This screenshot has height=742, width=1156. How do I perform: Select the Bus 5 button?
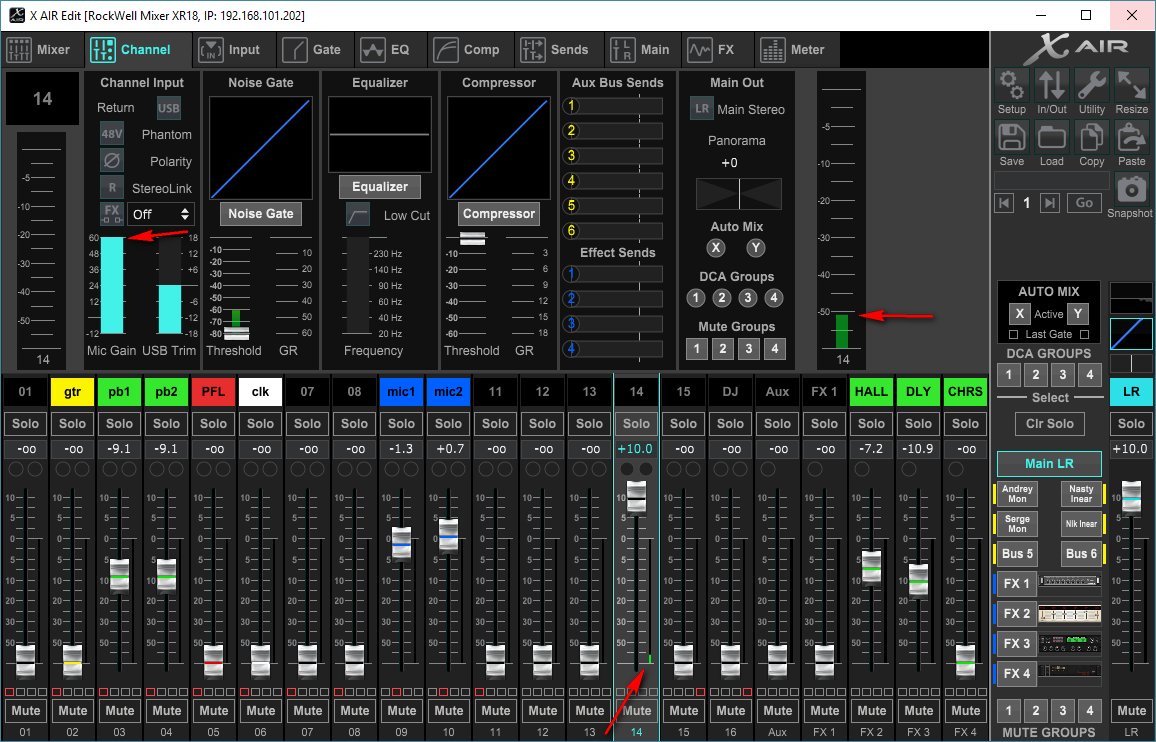pos(1017,553)
